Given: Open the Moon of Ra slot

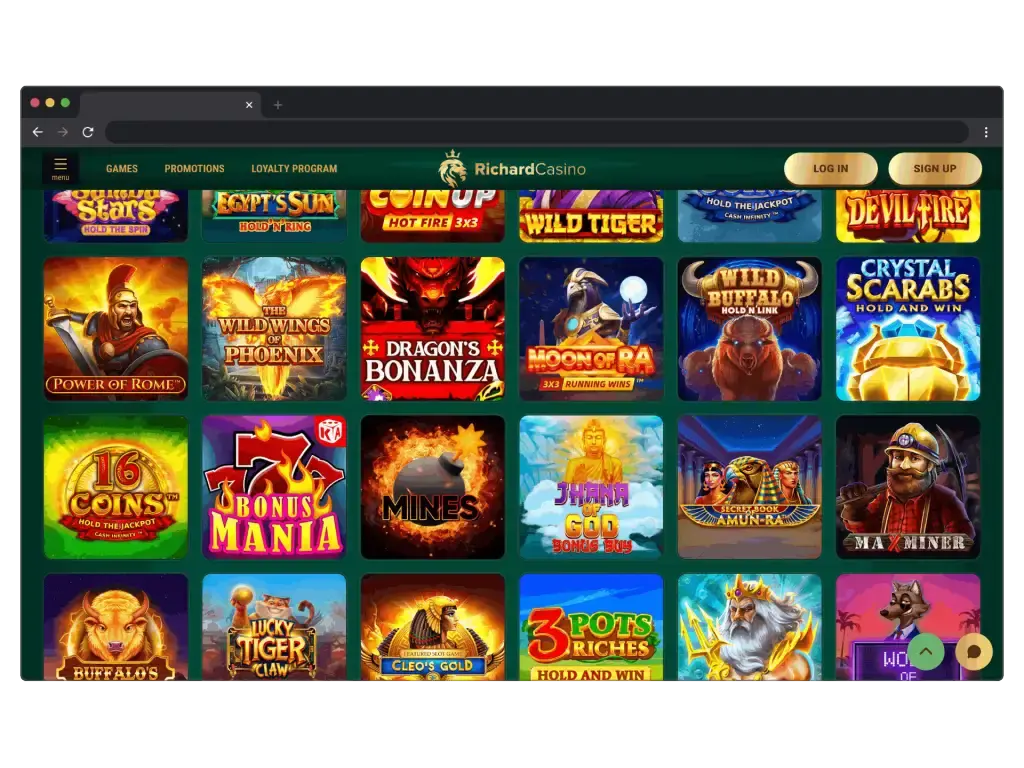Looking at the screenshot, I should click(x=590, y=328).
